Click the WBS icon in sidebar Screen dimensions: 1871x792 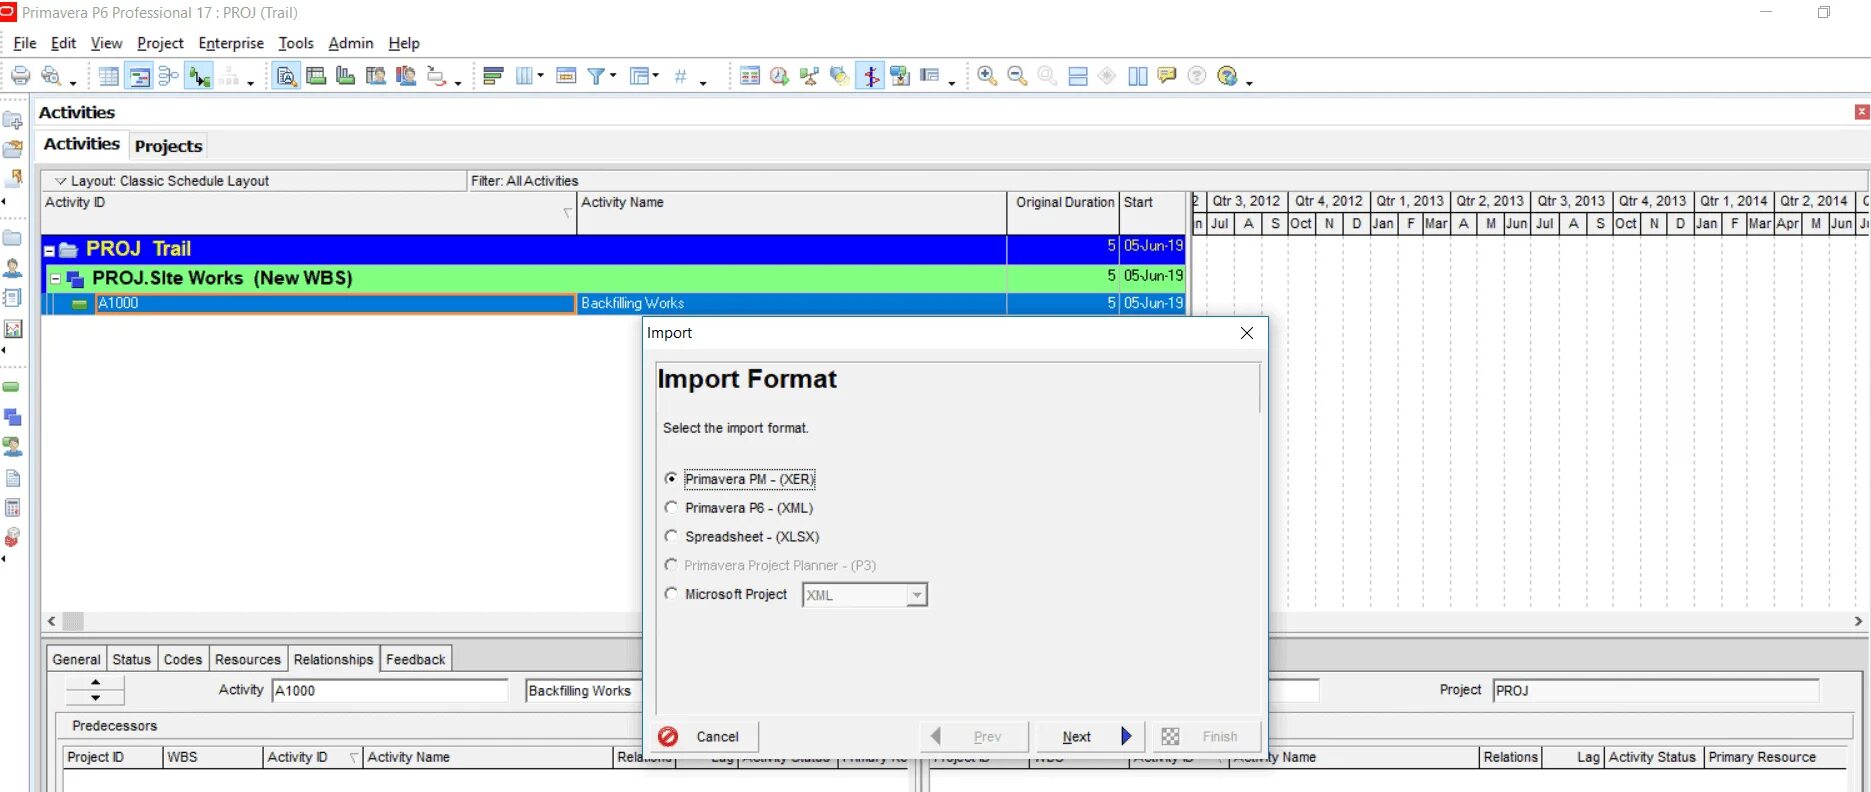[x=13, y=417]
